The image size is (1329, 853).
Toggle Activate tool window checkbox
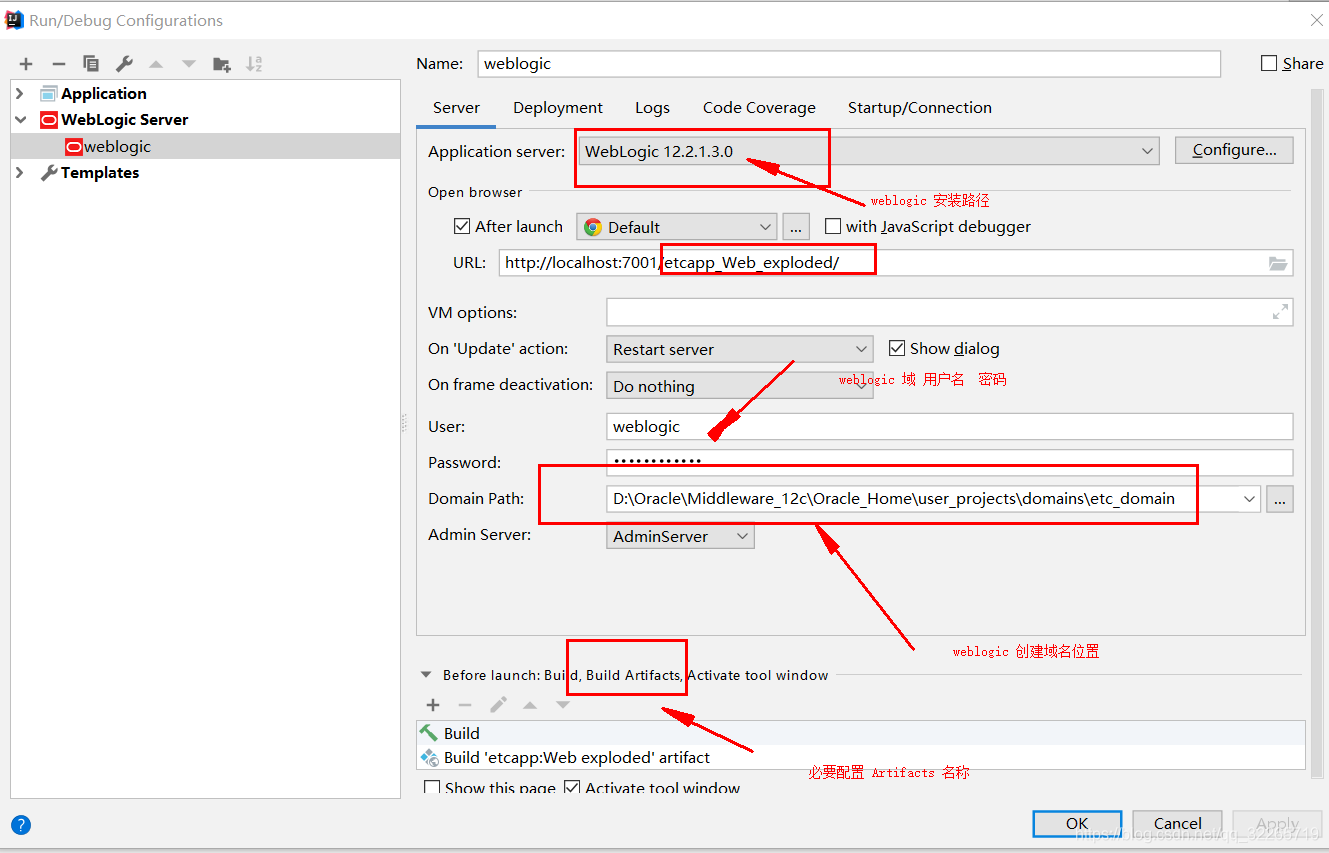pos(572,788)
